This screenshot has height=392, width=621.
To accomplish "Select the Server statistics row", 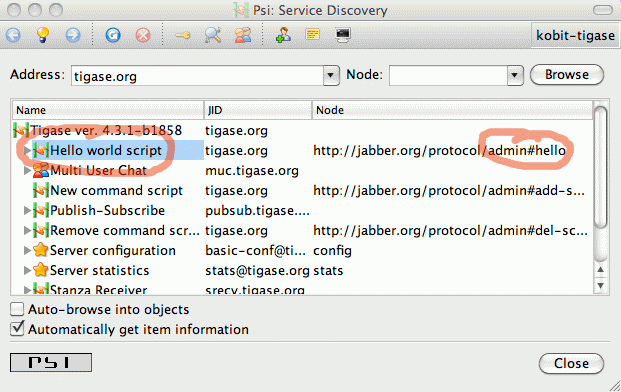I will click(x=303, y=270).
